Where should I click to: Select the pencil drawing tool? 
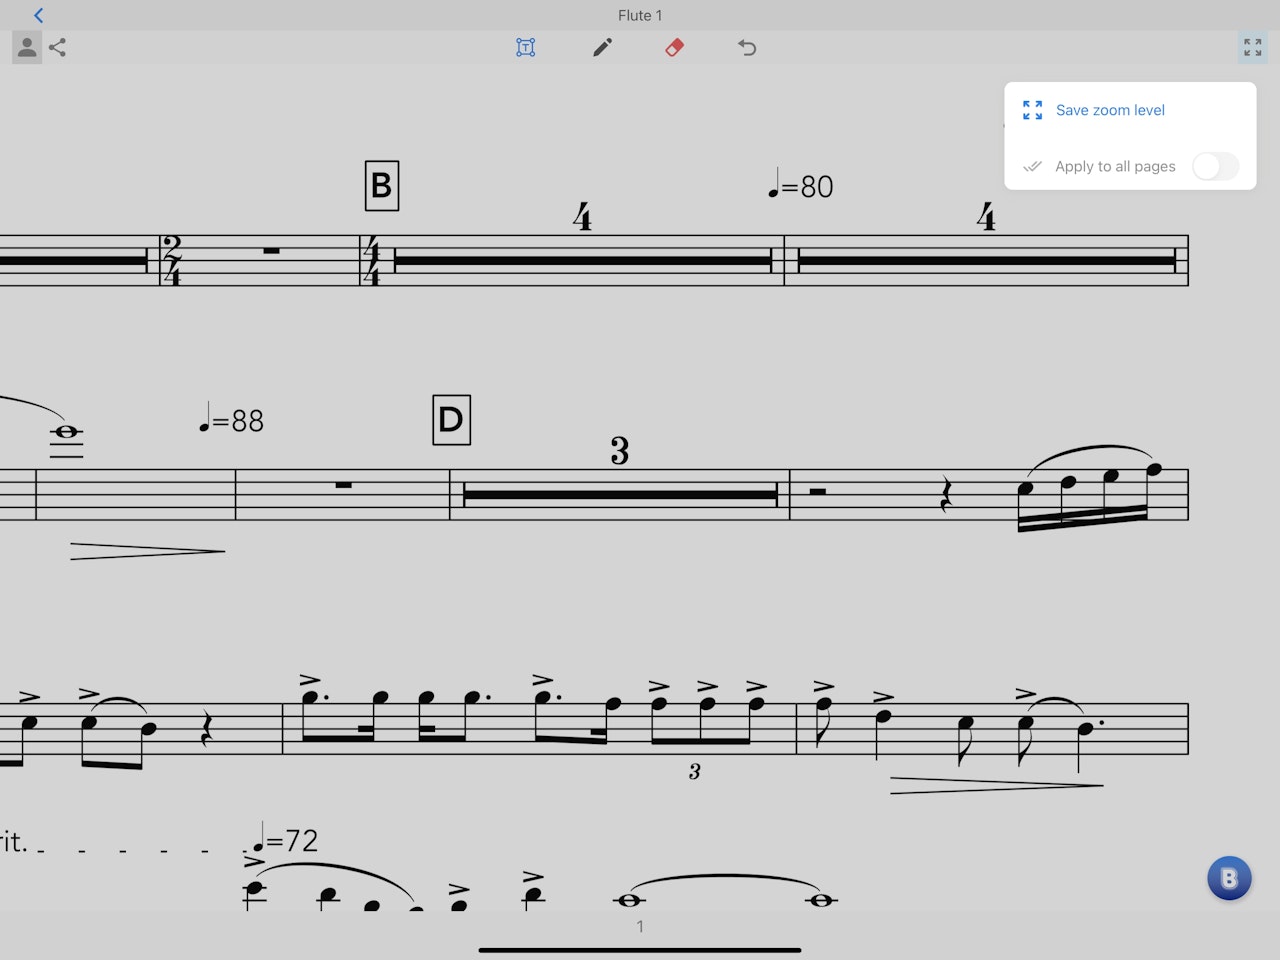[x=602, y=47]
